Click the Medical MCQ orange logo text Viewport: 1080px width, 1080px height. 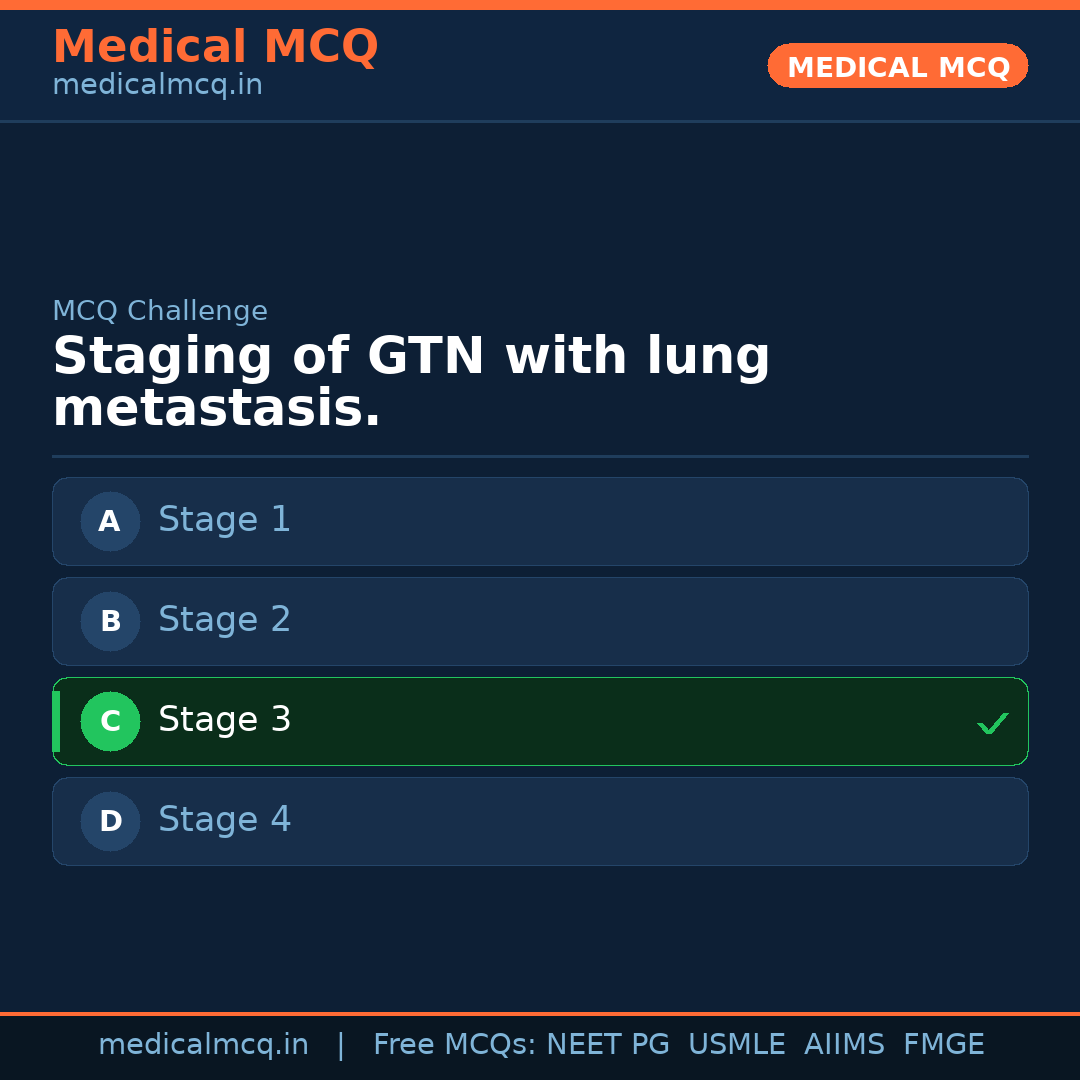click(x=215, y=47)
